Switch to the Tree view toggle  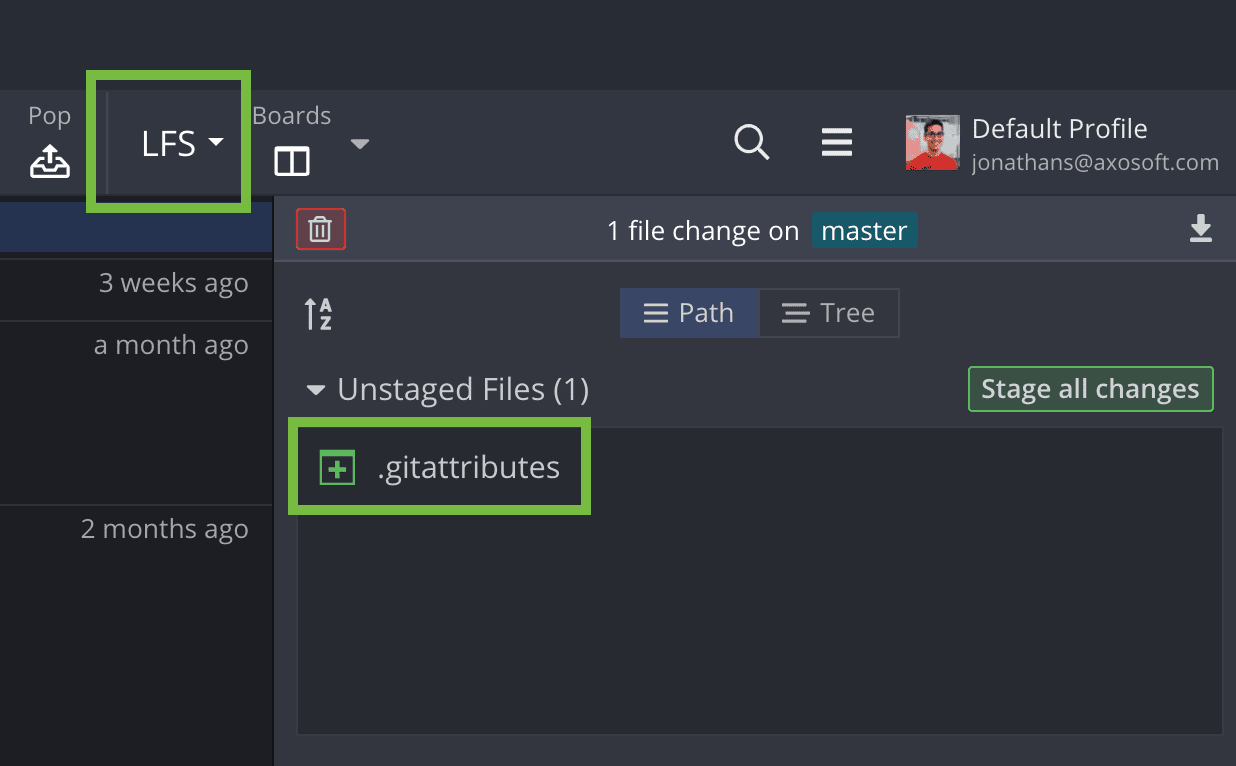coord(829,312)
